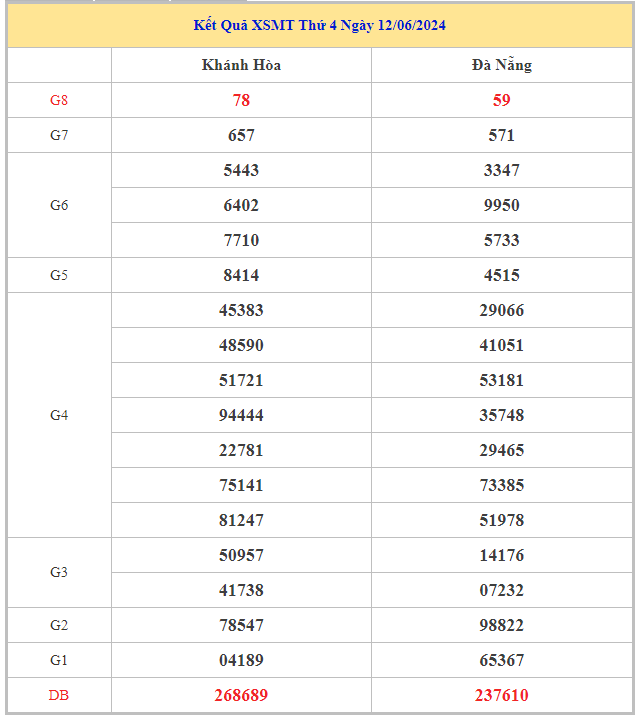Select the G7 number 657
The image size is (638, 717).
pyautogui.click(x=241, y=135)
